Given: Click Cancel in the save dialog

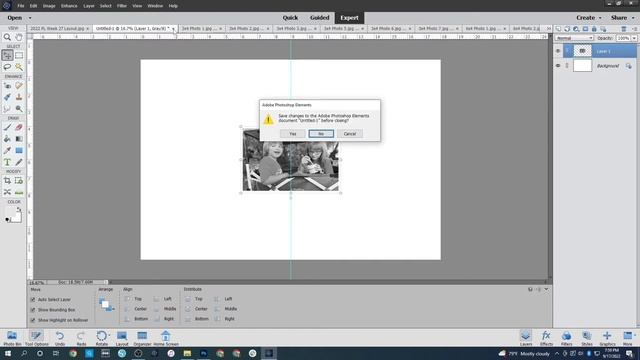Looking at the screenshot, I should click(350, 134).
